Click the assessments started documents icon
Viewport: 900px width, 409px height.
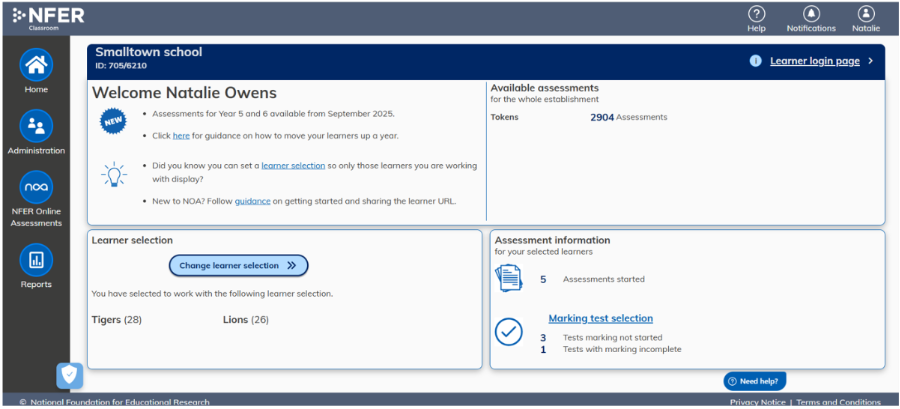(509, 278)
